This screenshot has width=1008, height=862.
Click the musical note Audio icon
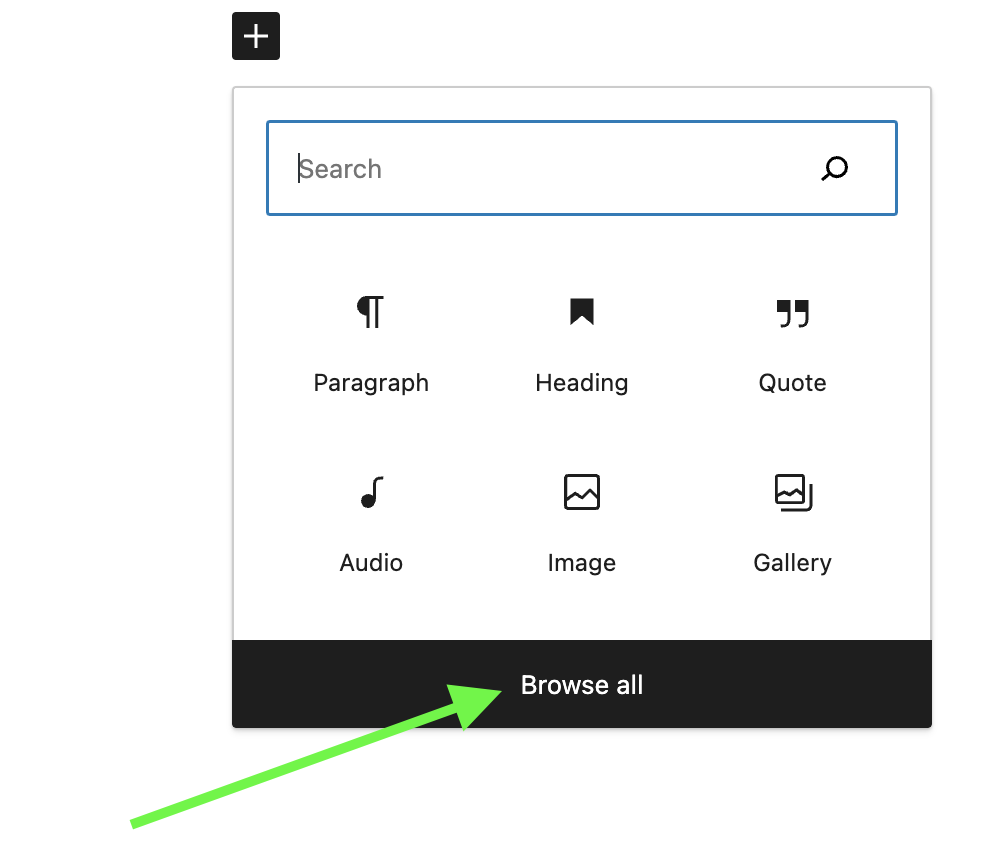click(371, 492)
